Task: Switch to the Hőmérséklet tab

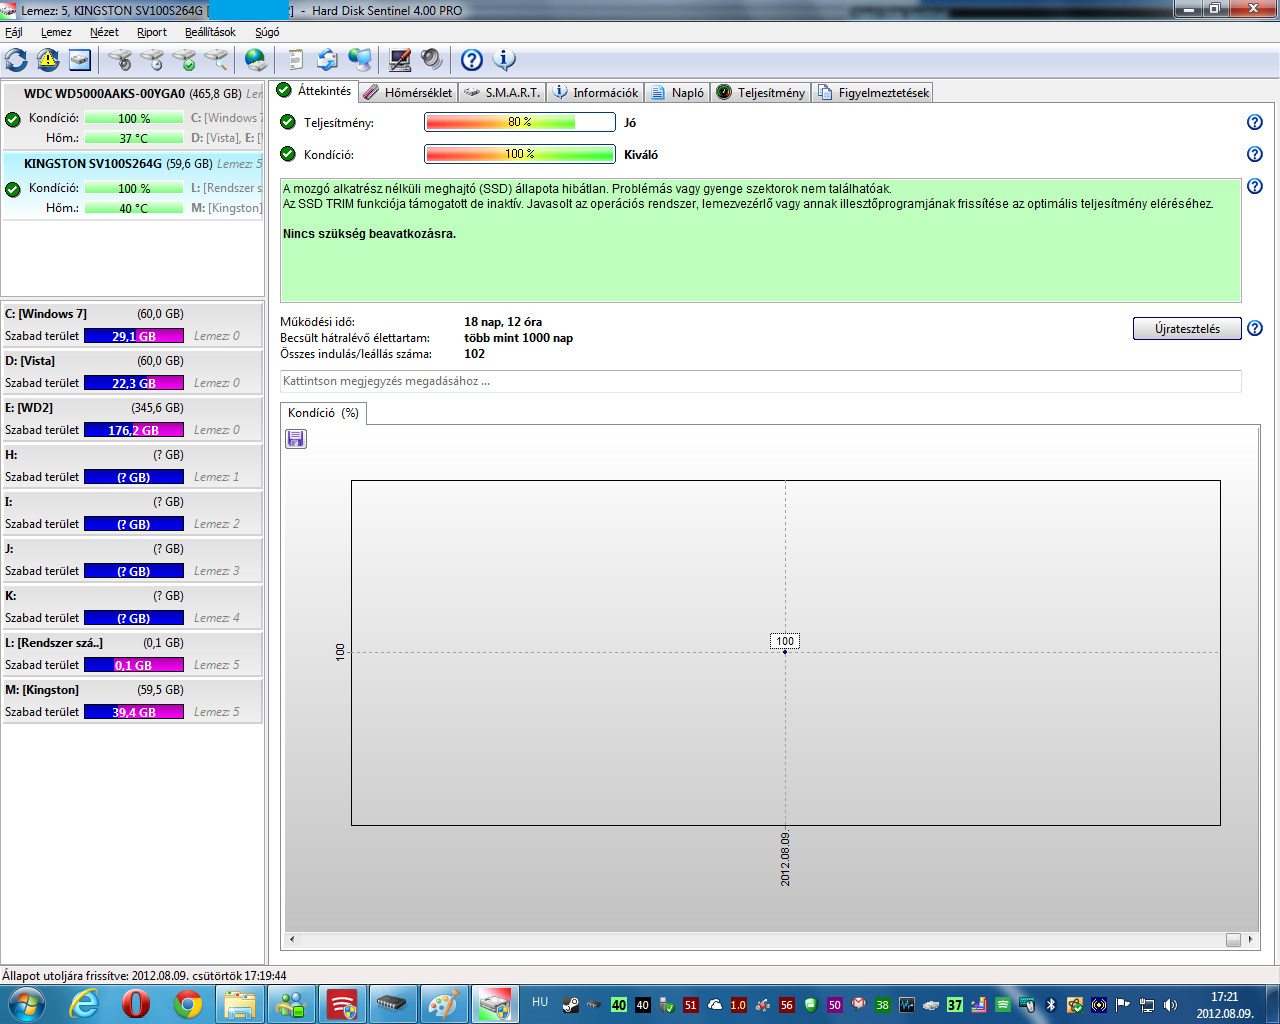Action: (408, 92)
